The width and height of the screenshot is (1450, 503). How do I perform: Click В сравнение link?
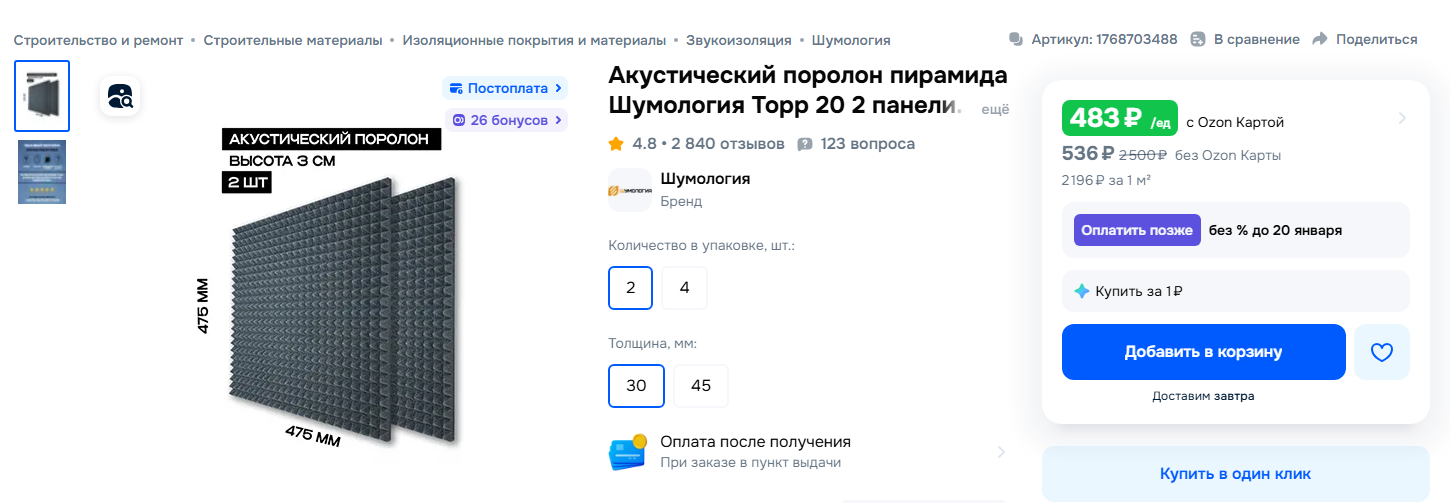tap(1256, 39)
